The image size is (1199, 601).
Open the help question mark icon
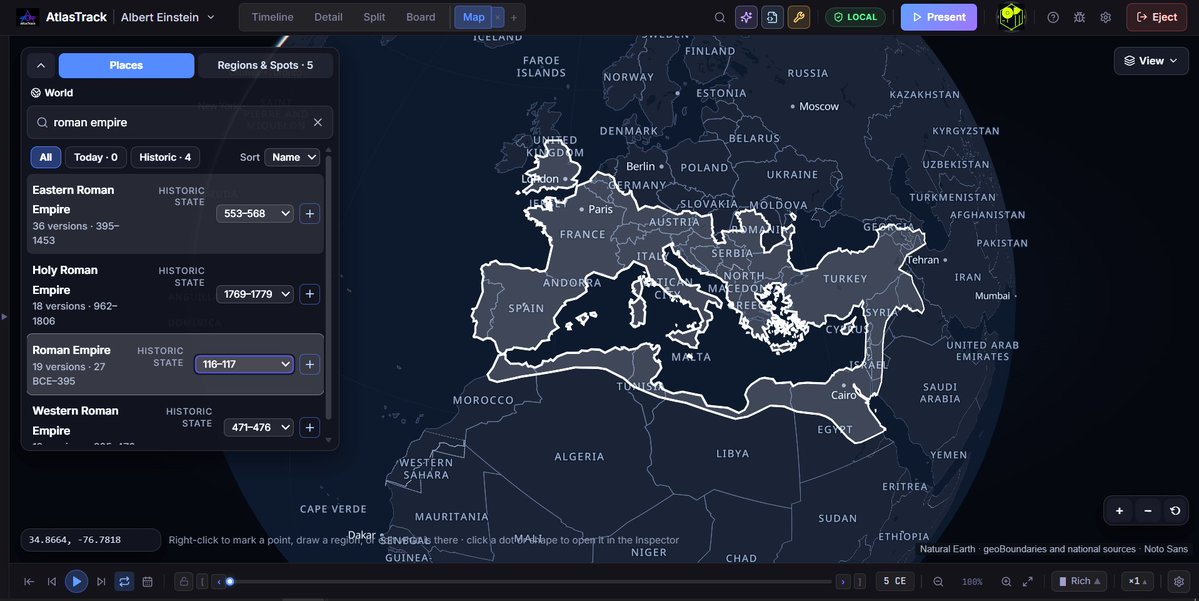pos(1053,17)
